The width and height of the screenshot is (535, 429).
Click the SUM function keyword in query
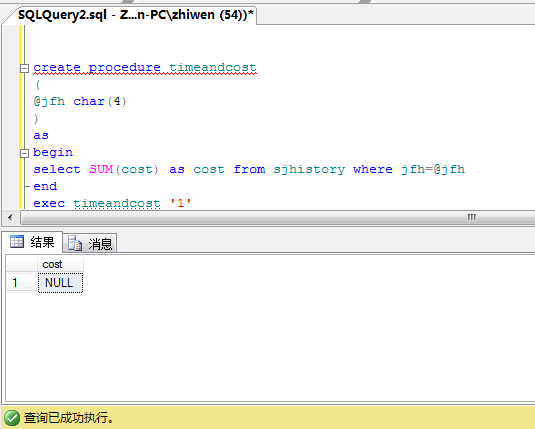[x=101, y=169]
